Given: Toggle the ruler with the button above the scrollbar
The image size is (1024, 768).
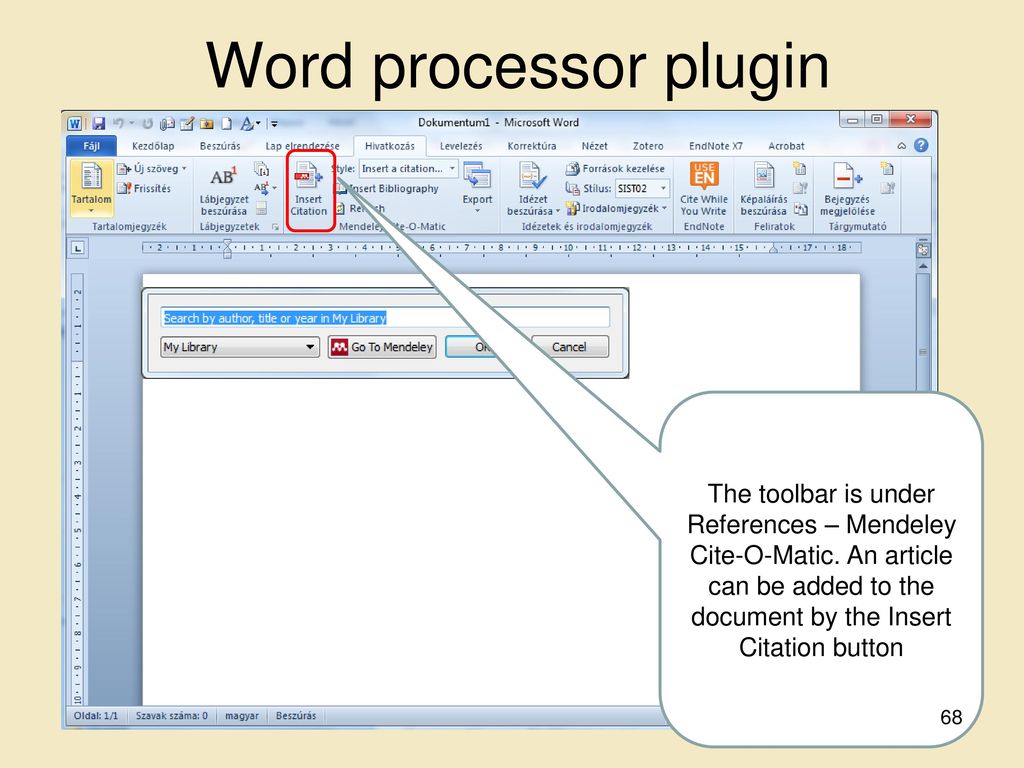Looking at the screenshot, I should point(923,249).
